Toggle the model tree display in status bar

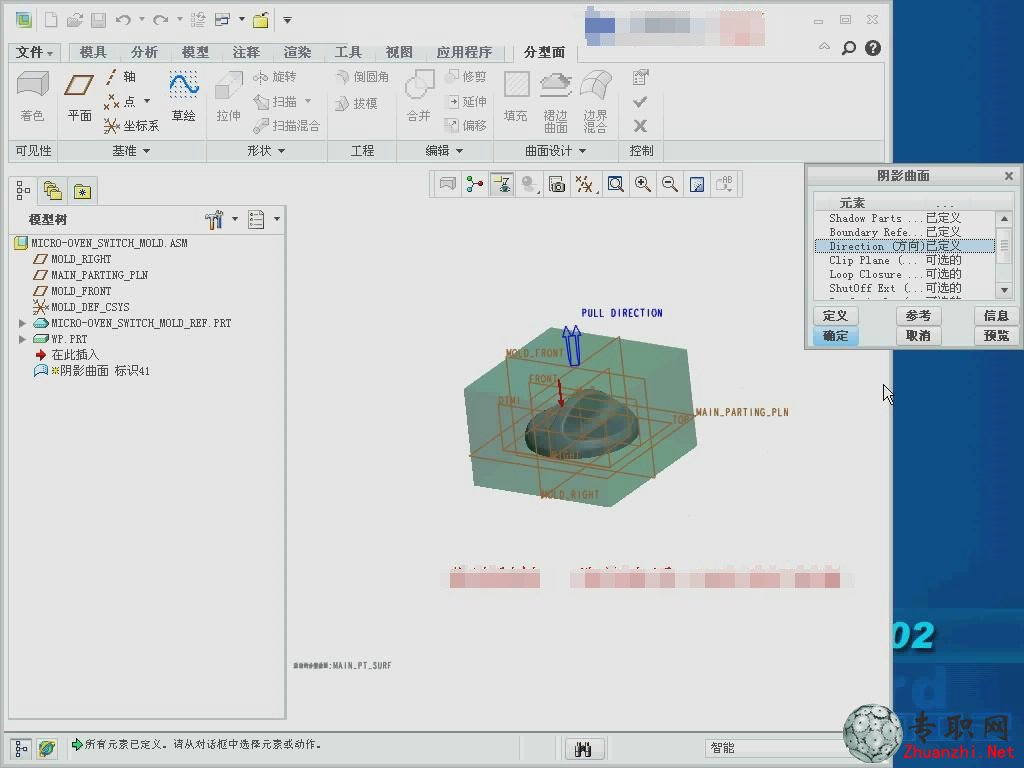tap(21, 748)
